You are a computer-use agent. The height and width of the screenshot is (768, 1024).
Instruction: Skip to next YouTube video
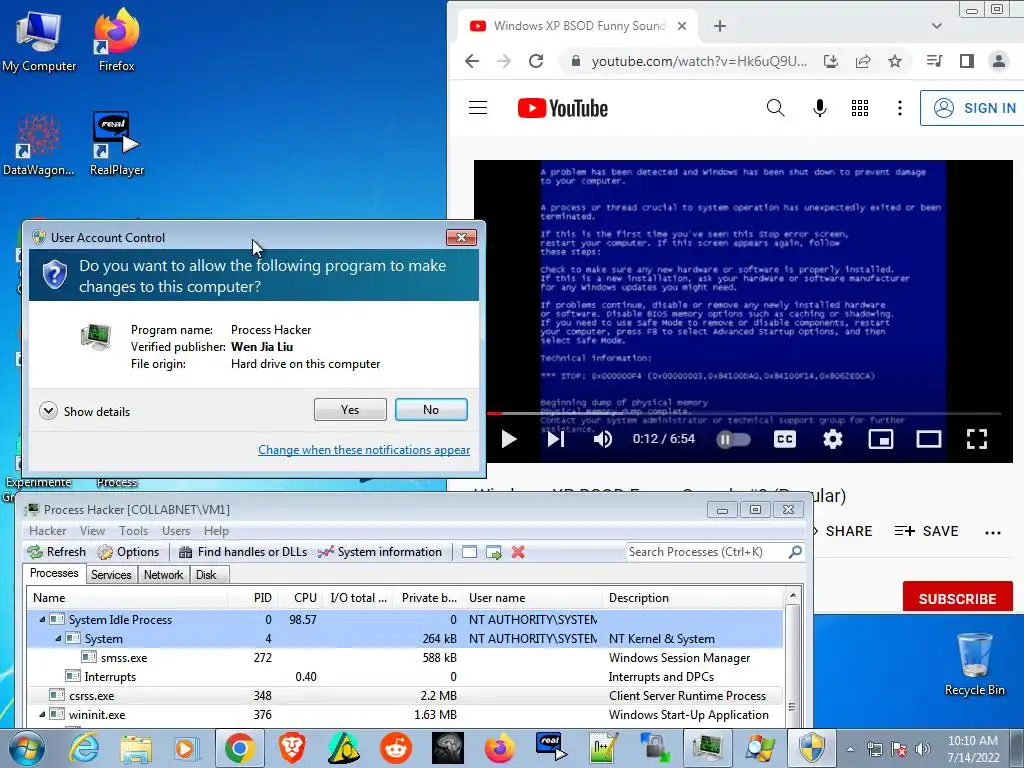click(556, 439)
